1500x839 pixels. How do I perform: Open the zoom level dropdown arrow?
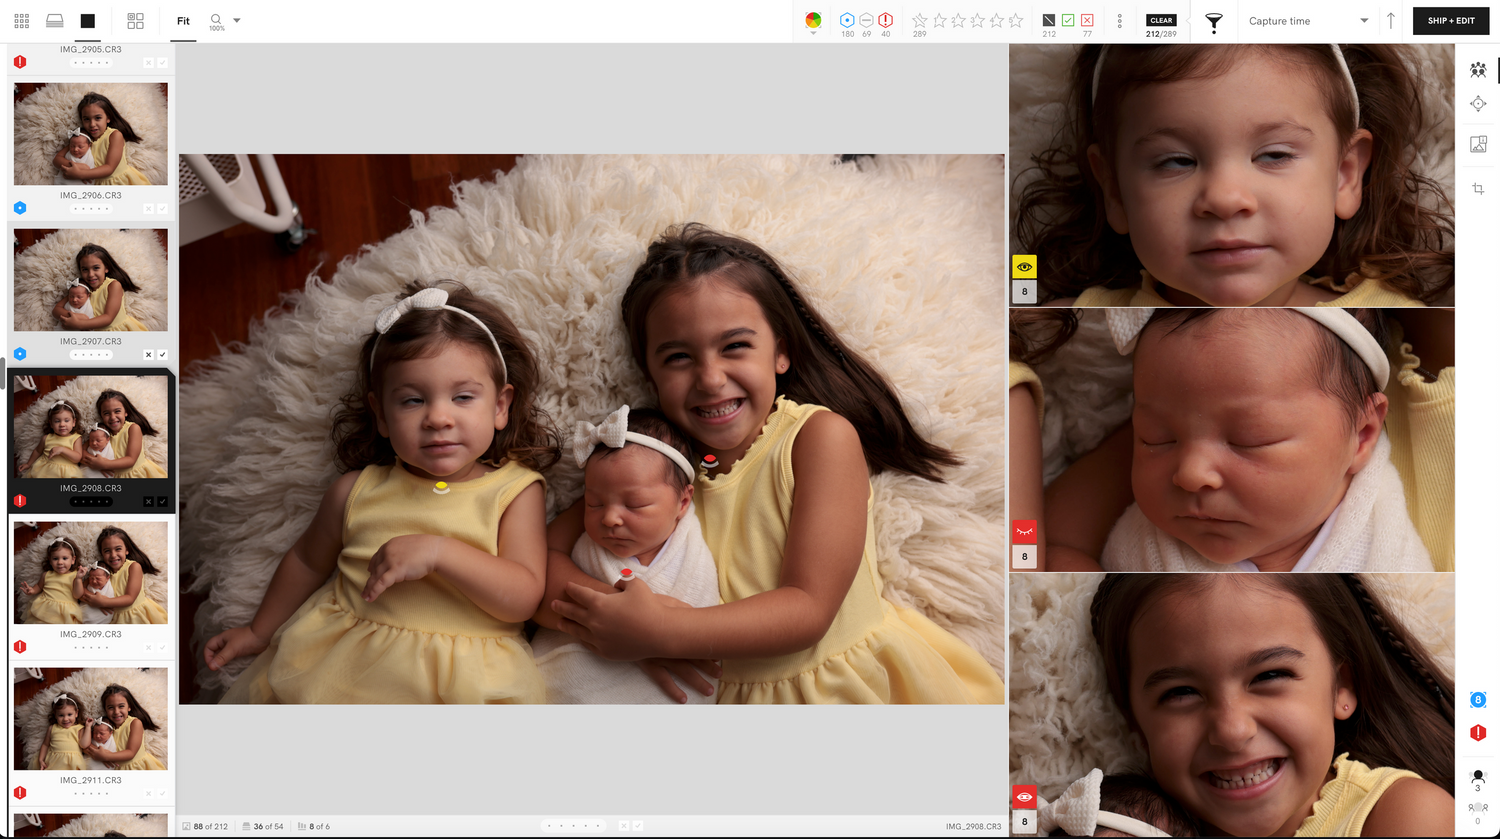pos(237,20)
